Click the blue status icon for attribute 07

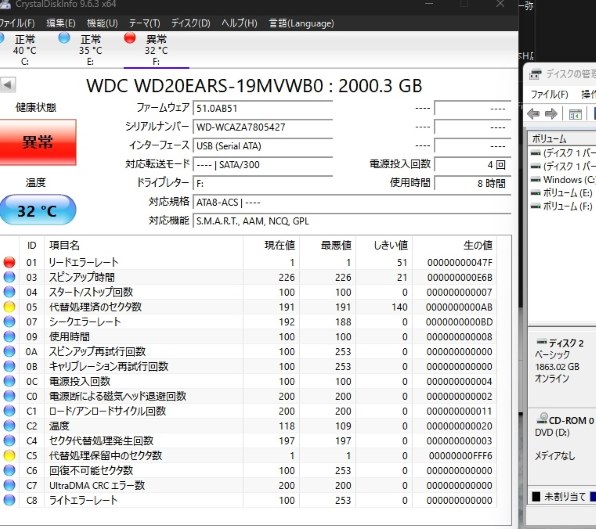9,322
